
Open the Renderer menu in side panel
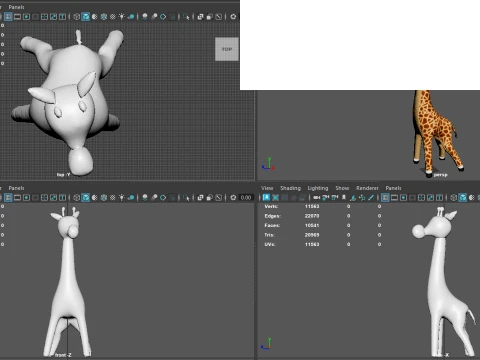tap(367, 188)
